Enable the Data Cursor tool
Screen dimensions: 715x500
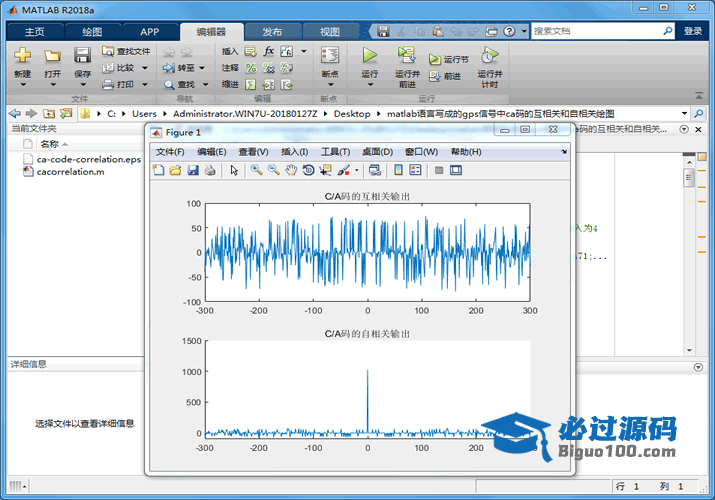click(325, 170)
